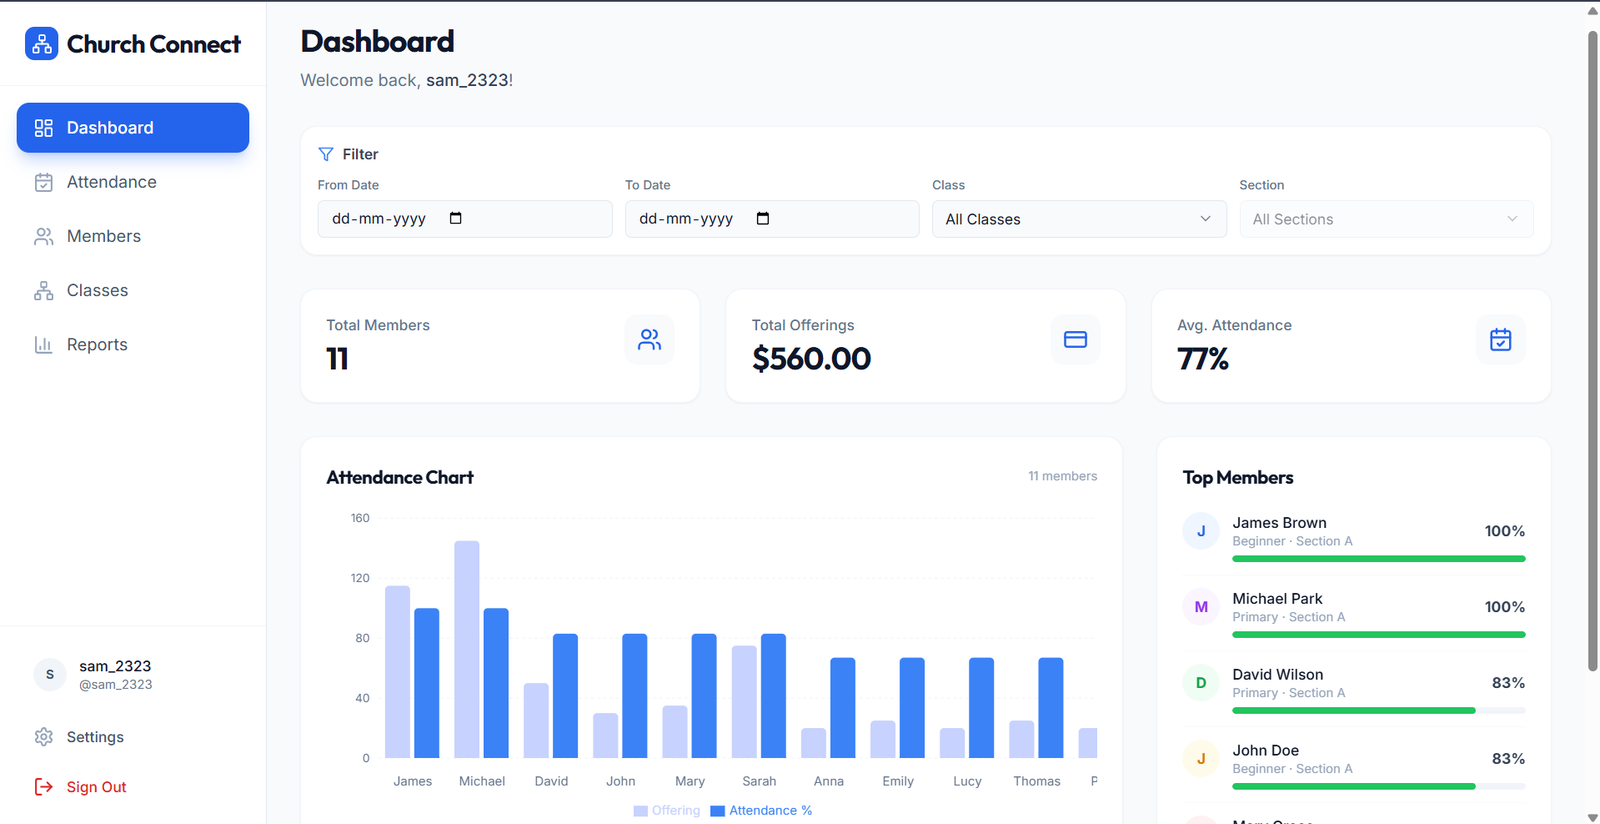Click Michael Park's "100%" attendance figure

(1505, 607)
